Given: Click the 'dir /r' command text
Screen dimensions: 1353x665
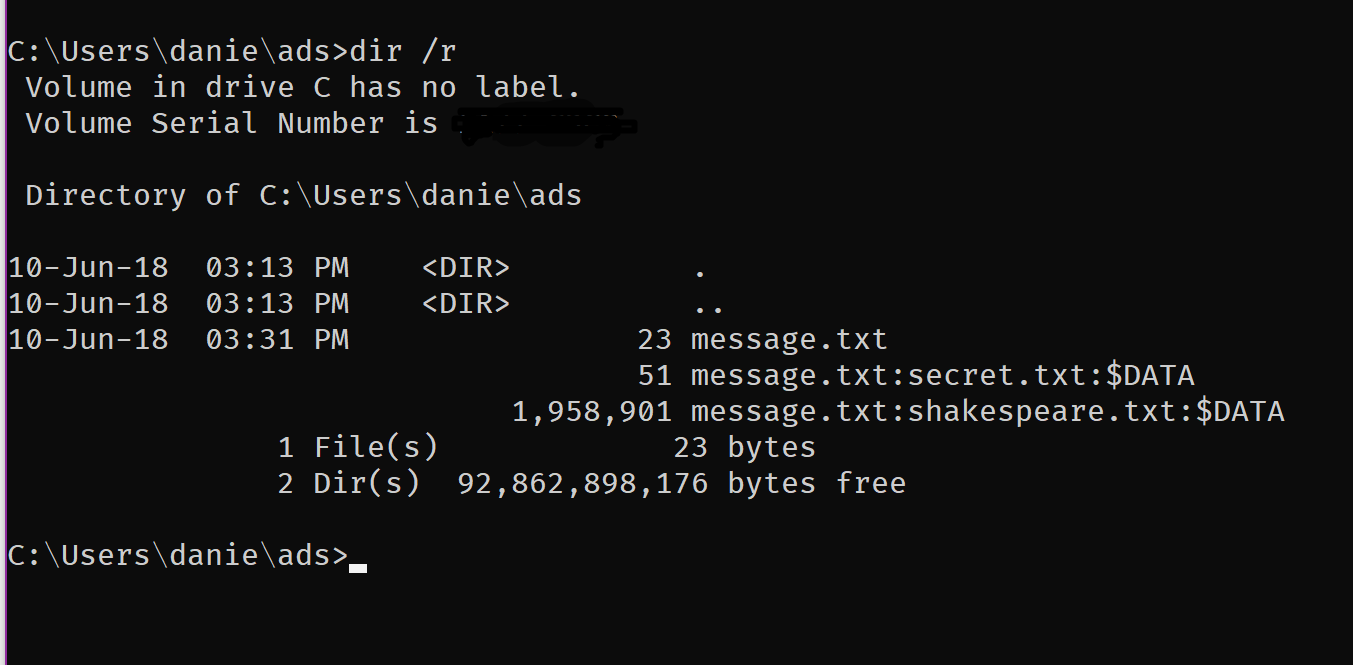Looking at the screenshot, I should pos(402,52).
